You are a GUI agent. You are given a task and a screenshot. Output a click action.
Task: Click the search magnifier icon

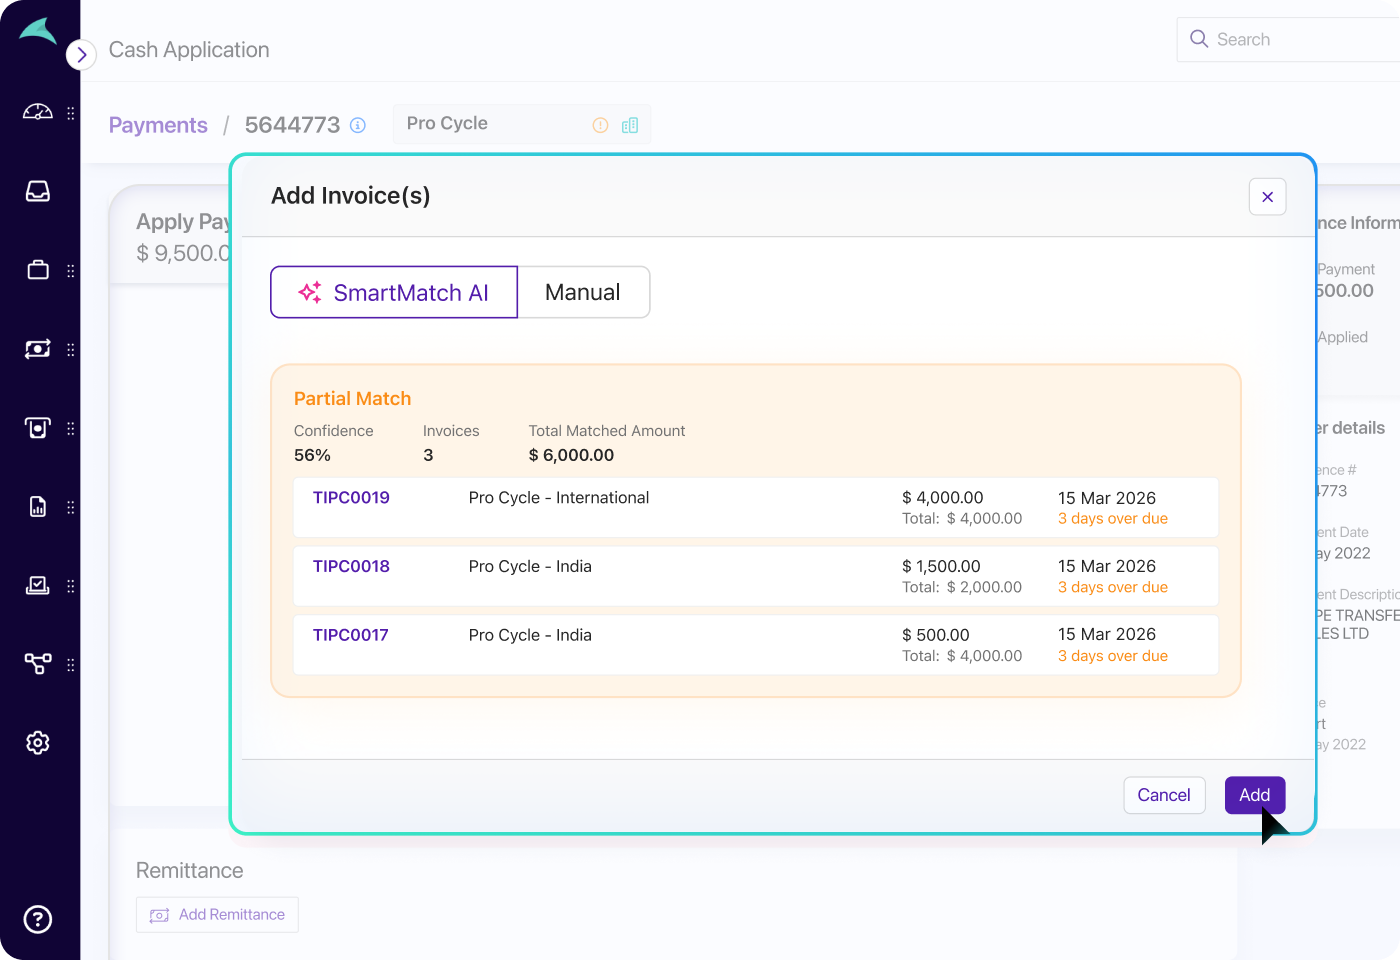pyautogui.click(x=1199, y=39)
